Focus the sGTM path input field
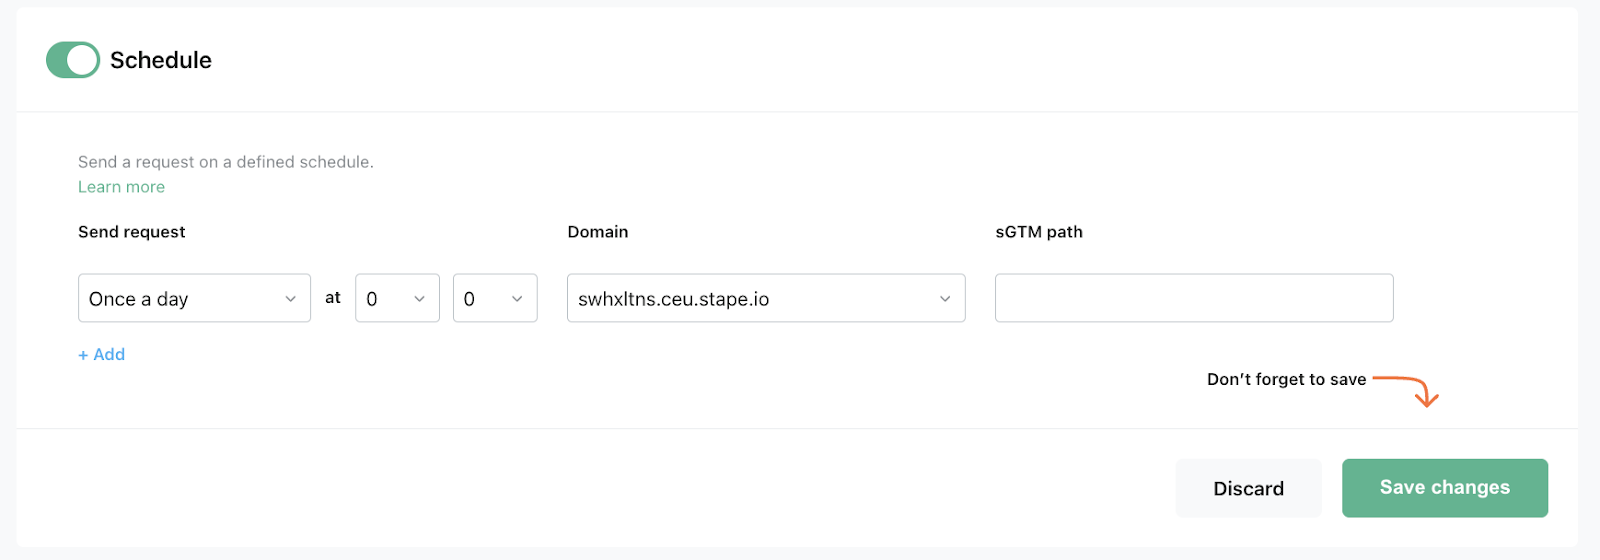This screenshot has height=560, width=1600. (x=1193, y=298)
